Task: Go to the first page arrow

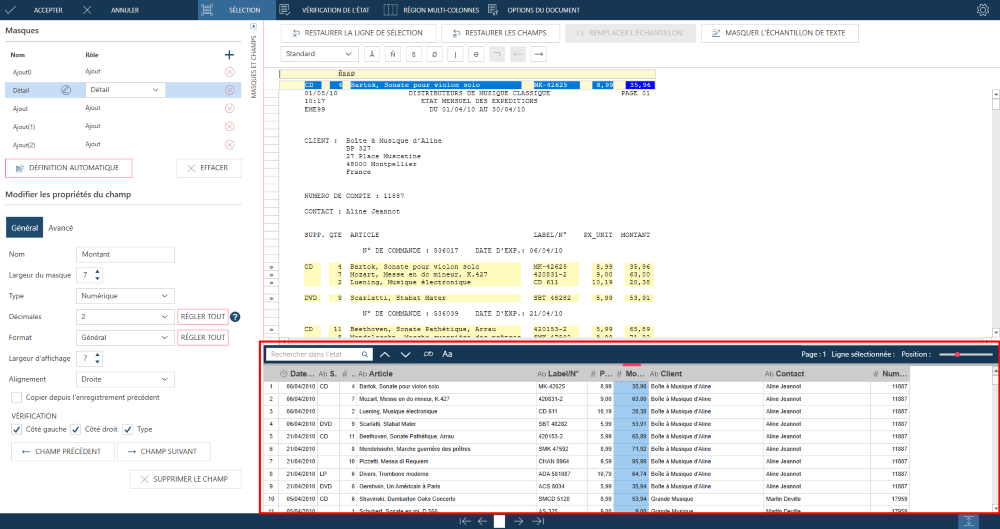Action: coord(465,521)
